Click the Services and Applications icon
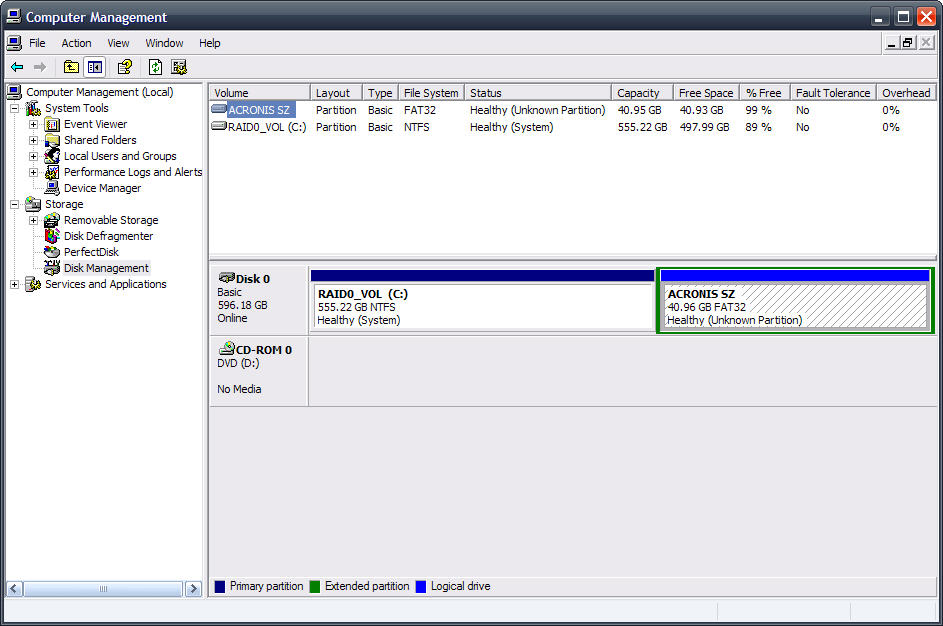This screenshot has height=626, width=943. [x=33, y=284]
